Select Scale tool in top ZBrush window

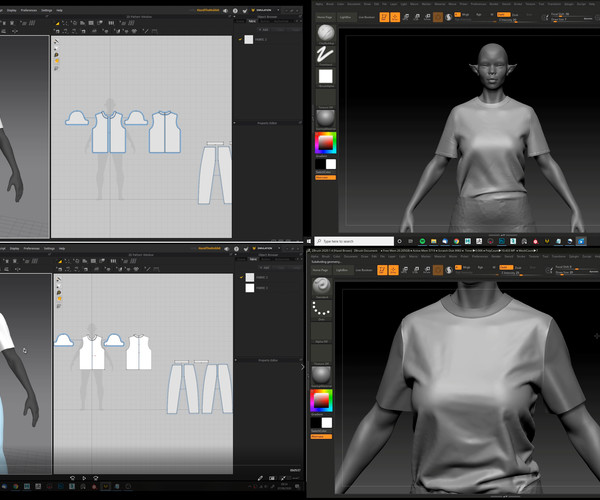(x=417, y=17)
